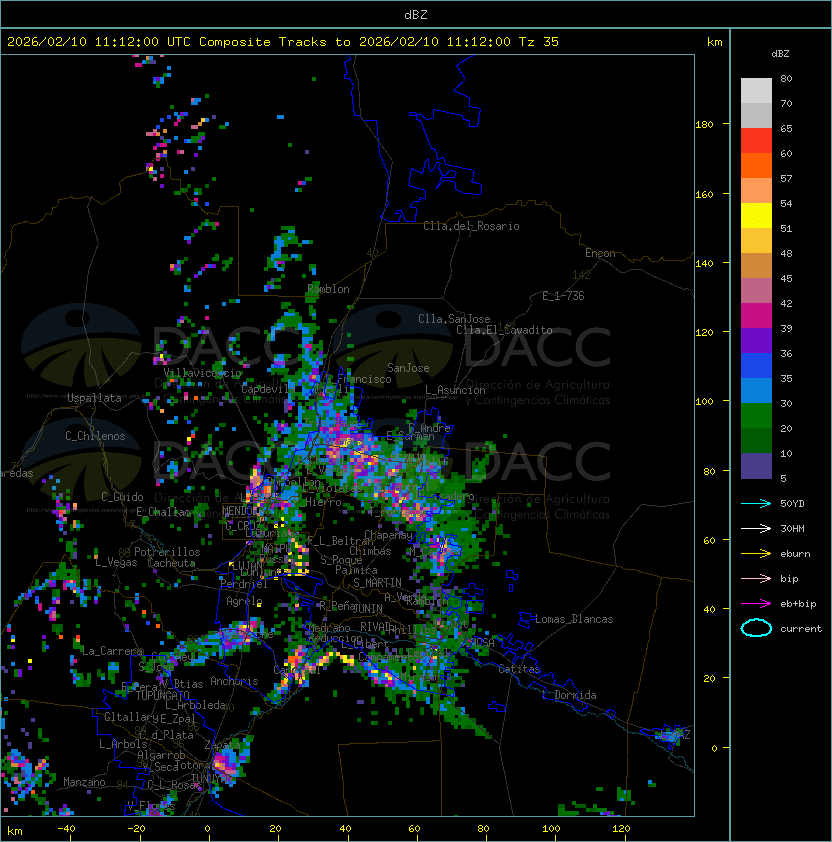Click the E_1-736 map label
832x842 pixels.
563,296
